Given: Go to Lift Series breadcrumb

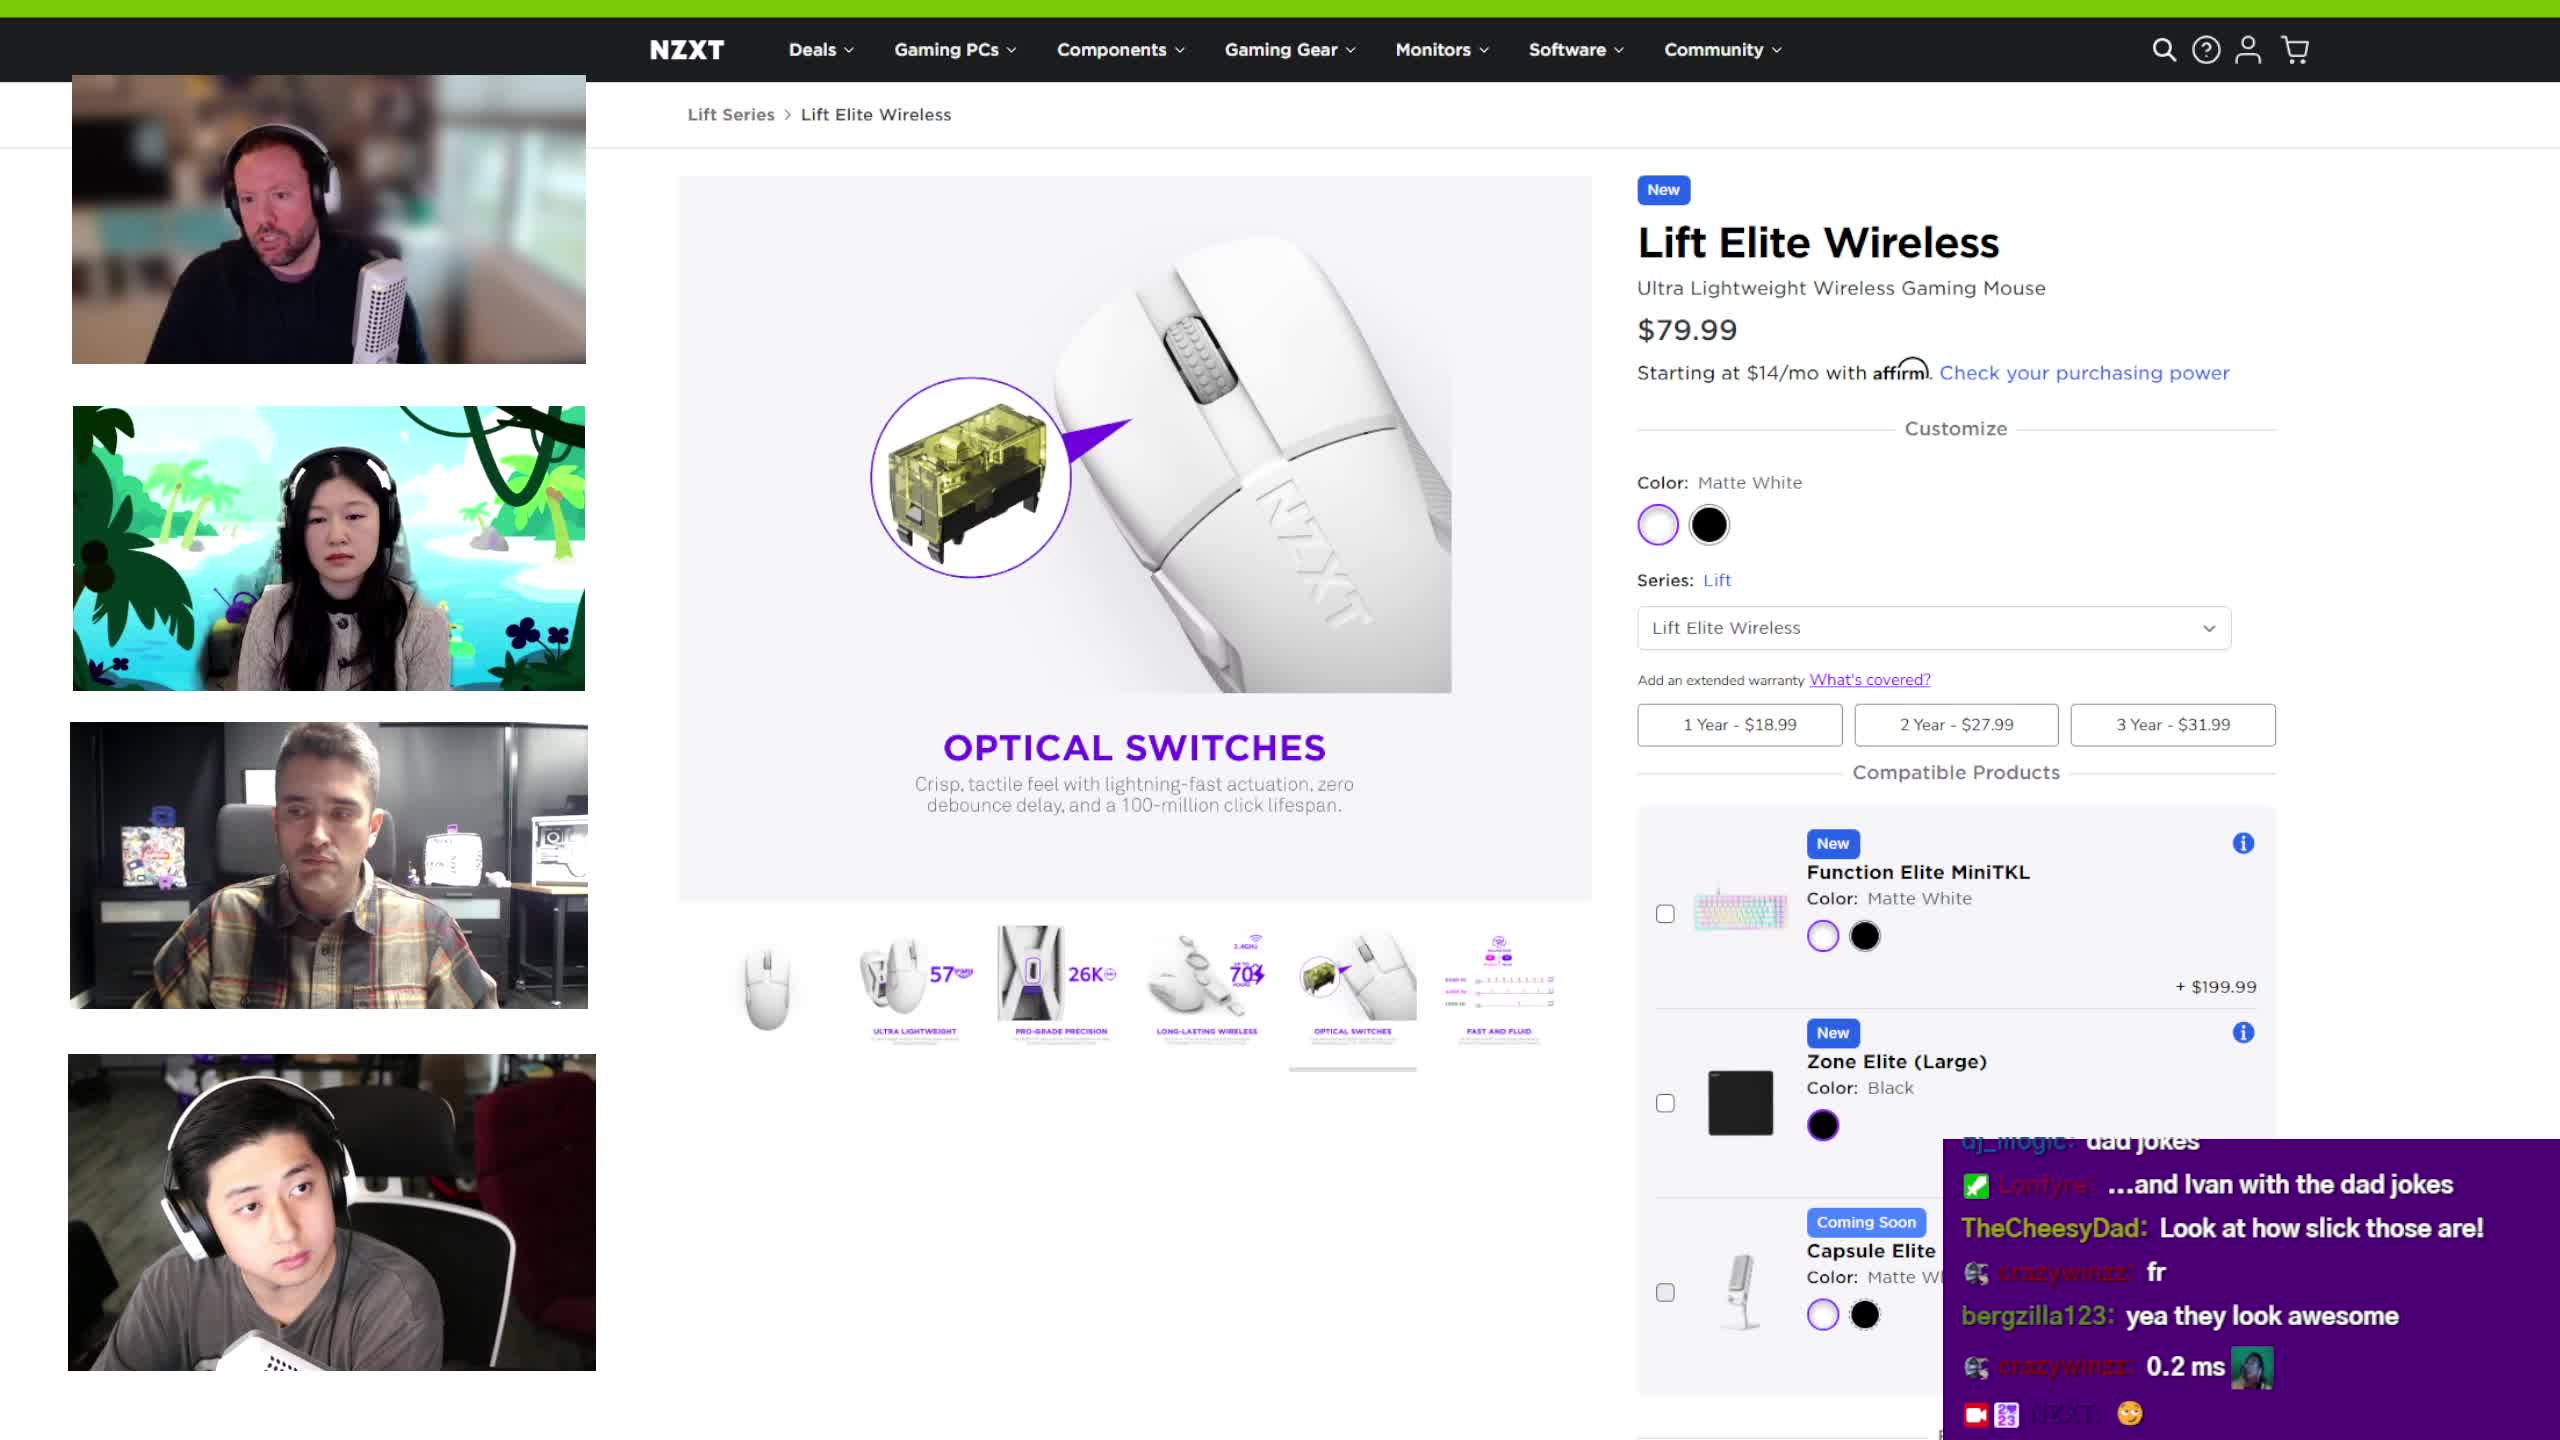Looking at the screenshot, I should coord(731,115).
